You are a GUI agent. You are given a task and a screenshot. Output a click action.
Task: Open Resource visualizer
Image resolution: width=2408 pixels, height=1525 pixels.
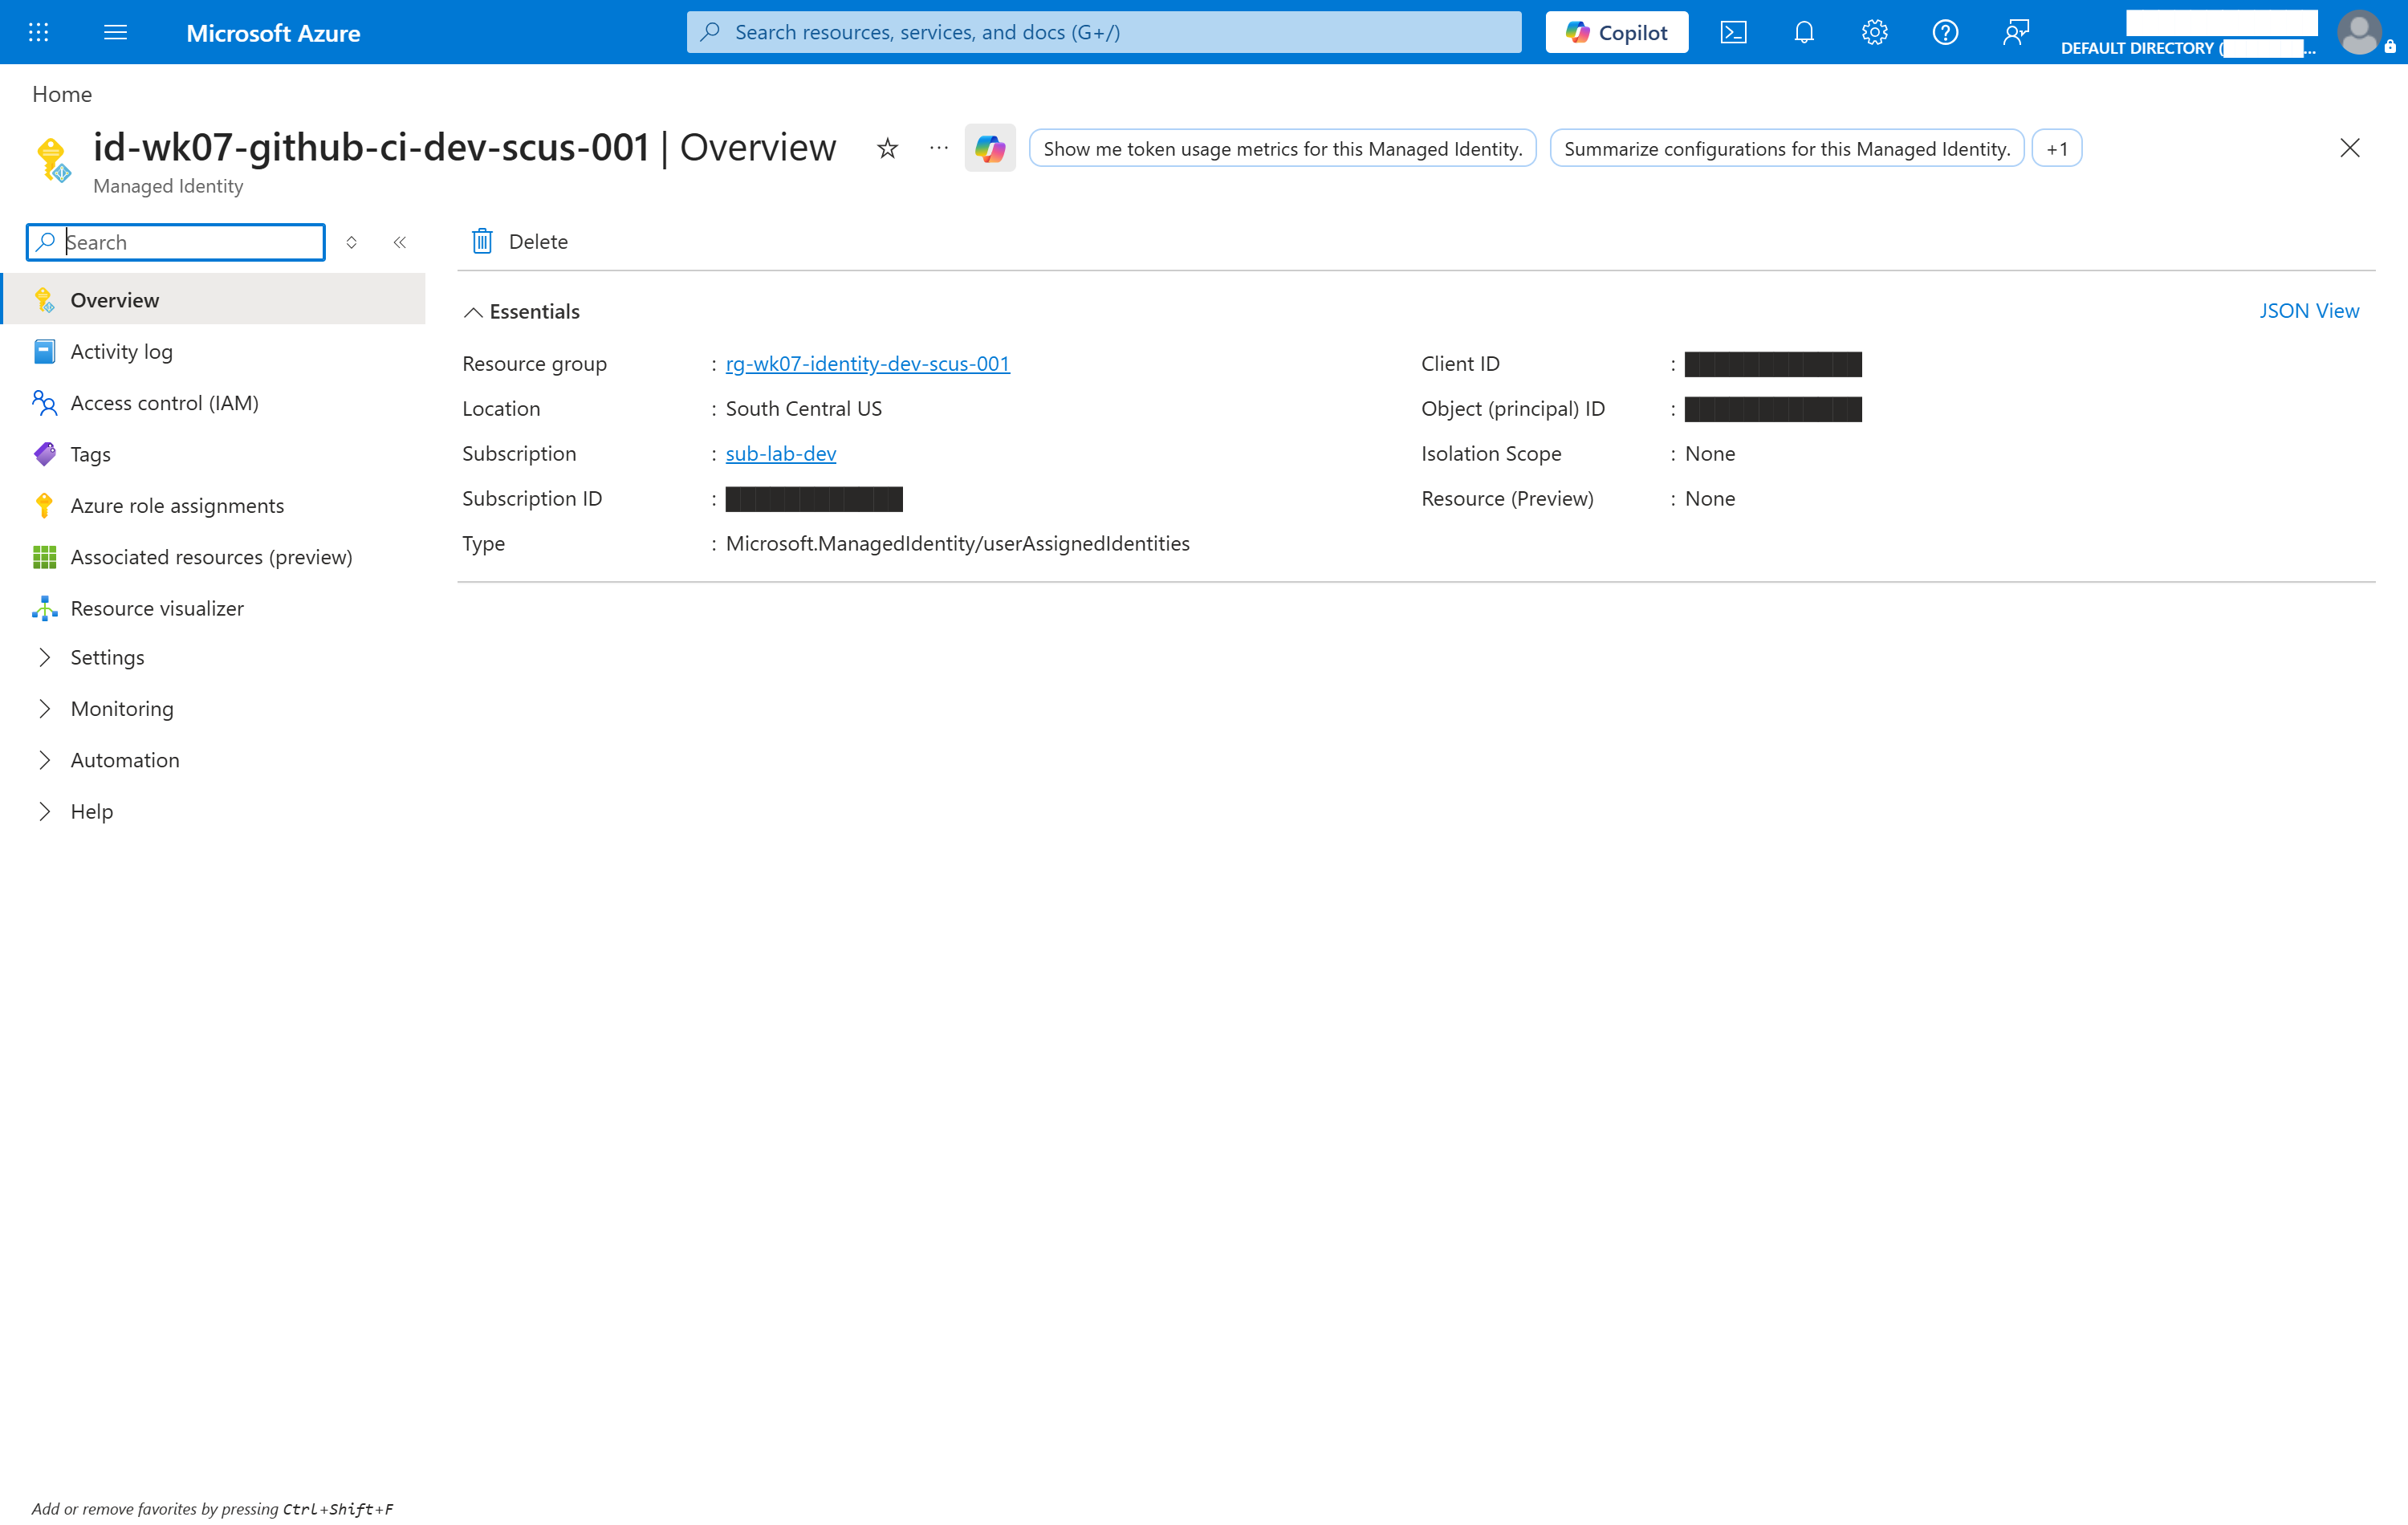[x=213, y=608]
